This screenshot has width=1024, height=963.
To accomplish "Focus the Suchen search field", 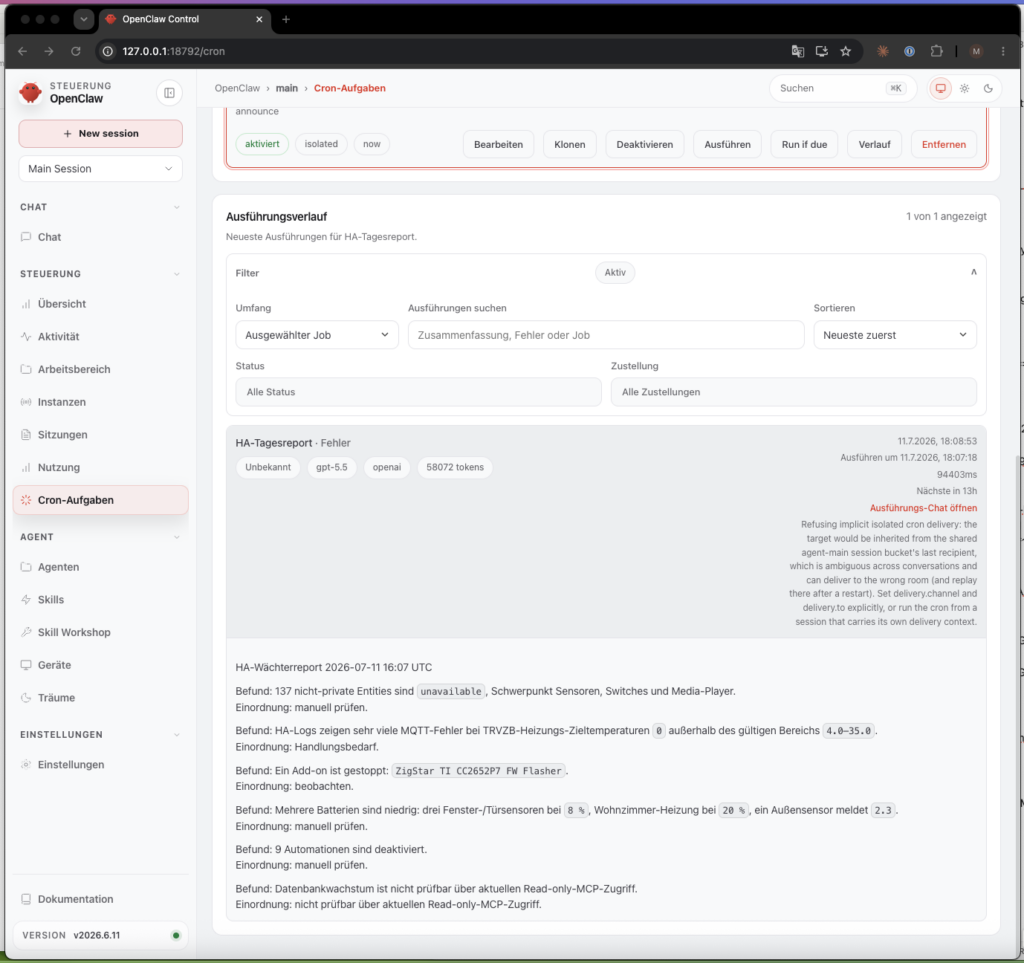I will tap(842, 88).
